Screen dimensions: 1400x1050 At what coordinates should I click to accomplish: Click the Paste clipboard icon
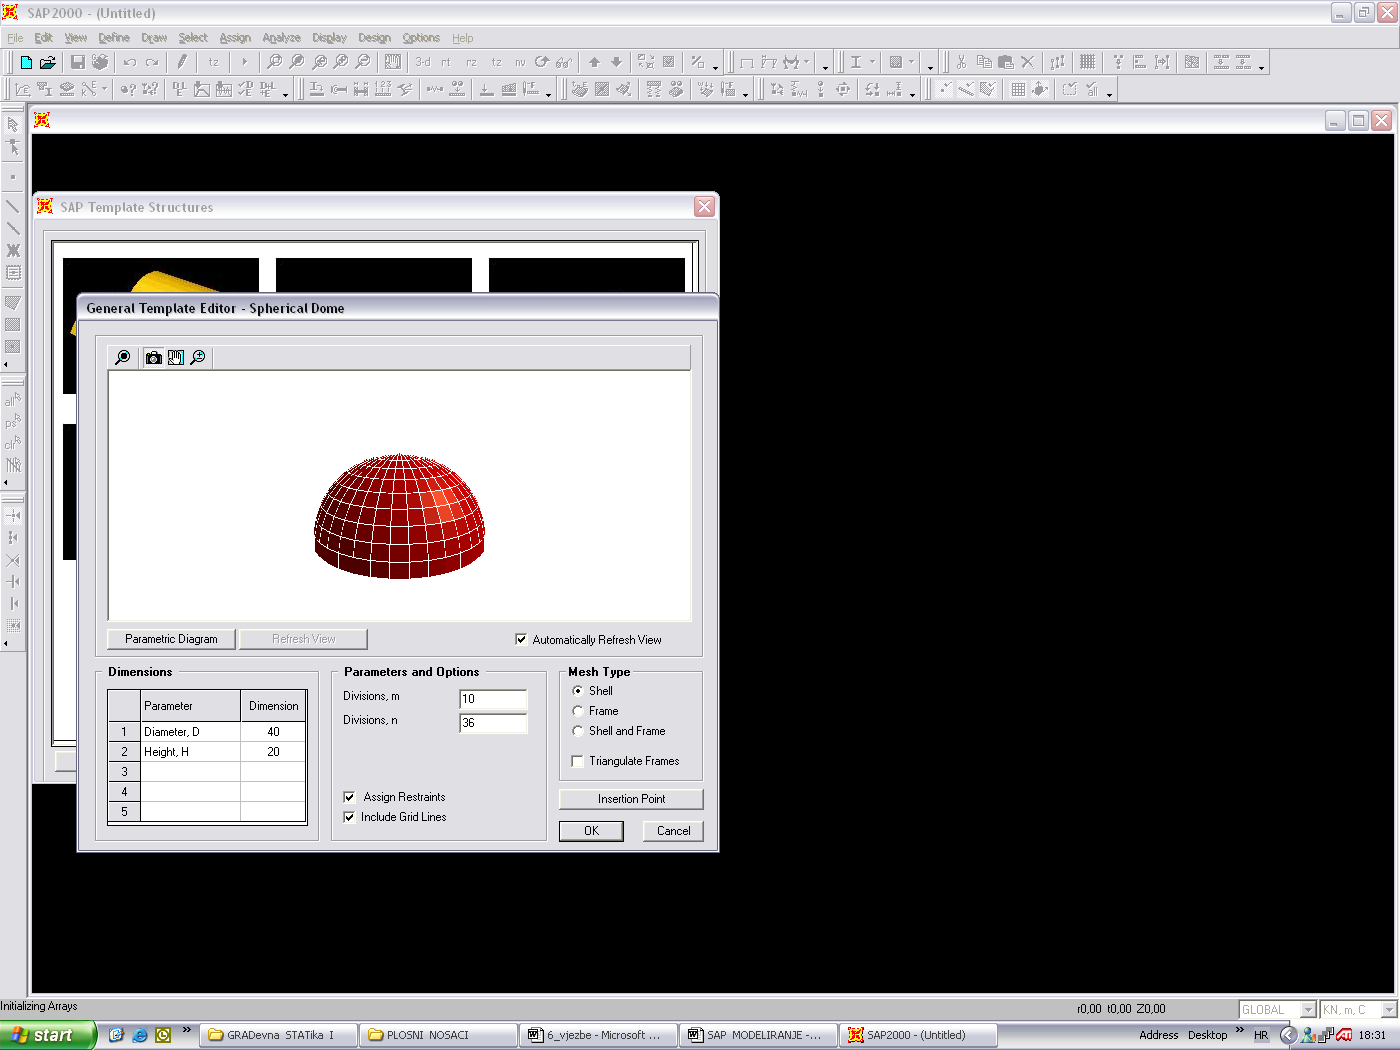(x=1005, y=62)
